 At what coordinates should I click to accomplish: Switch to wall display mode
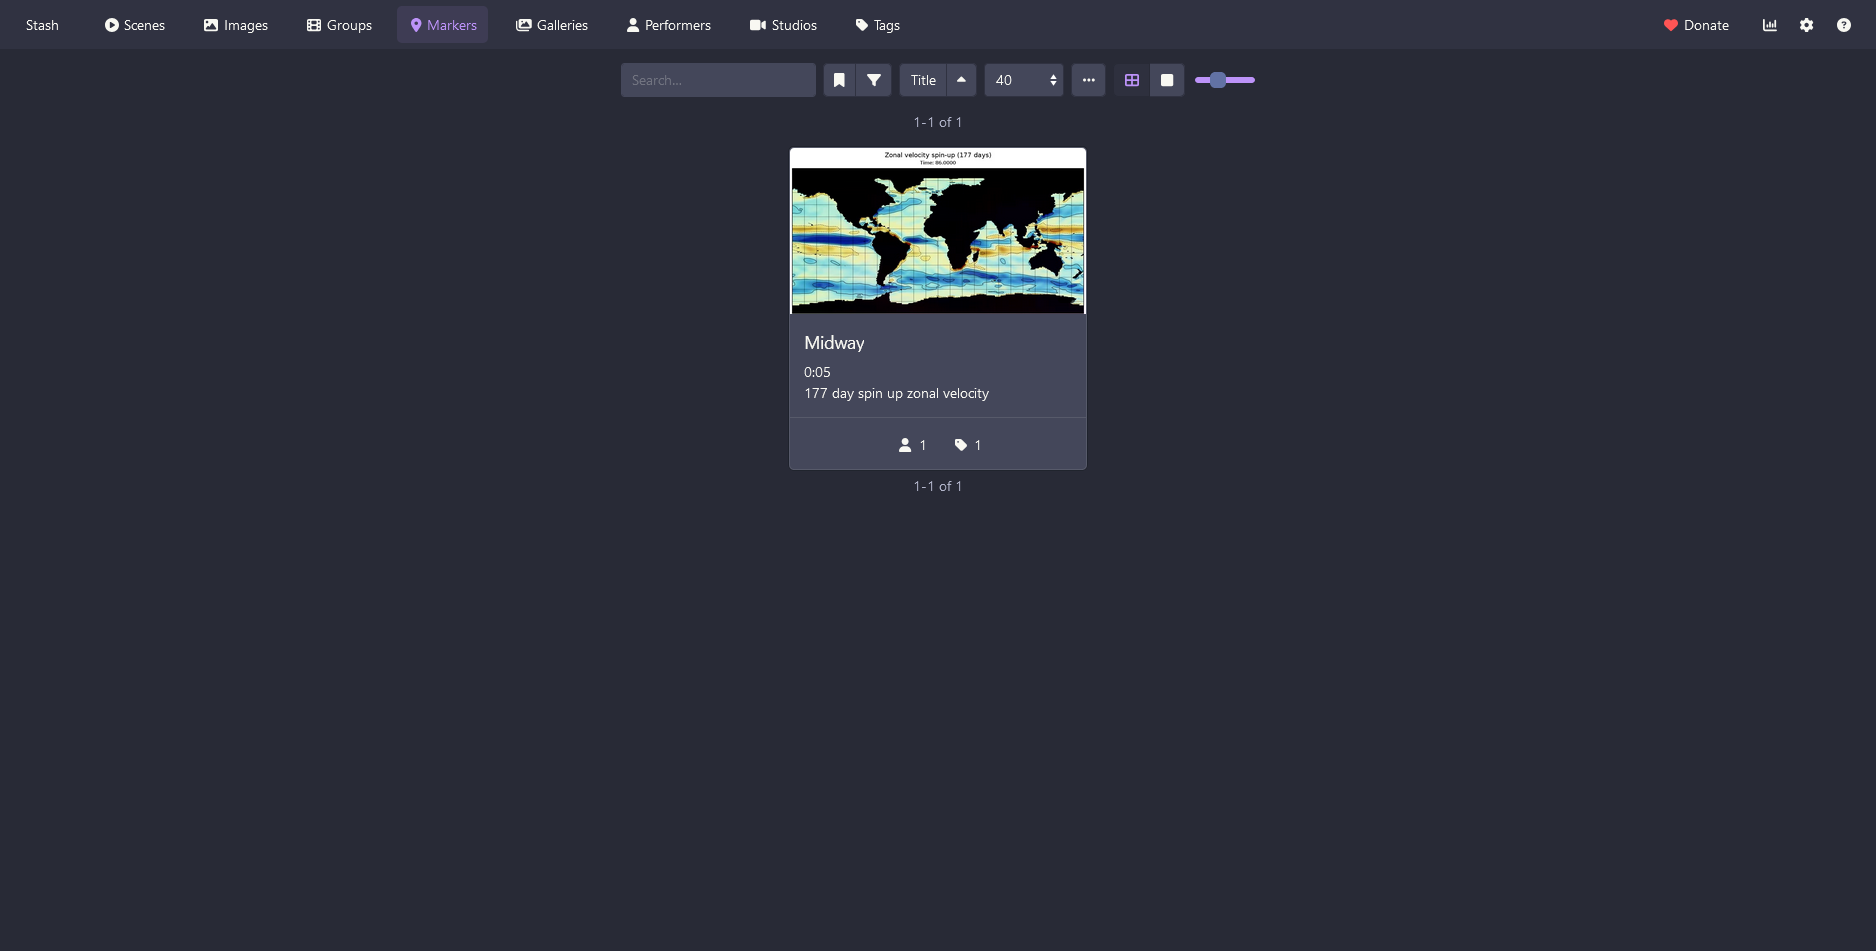[1167, 80]
